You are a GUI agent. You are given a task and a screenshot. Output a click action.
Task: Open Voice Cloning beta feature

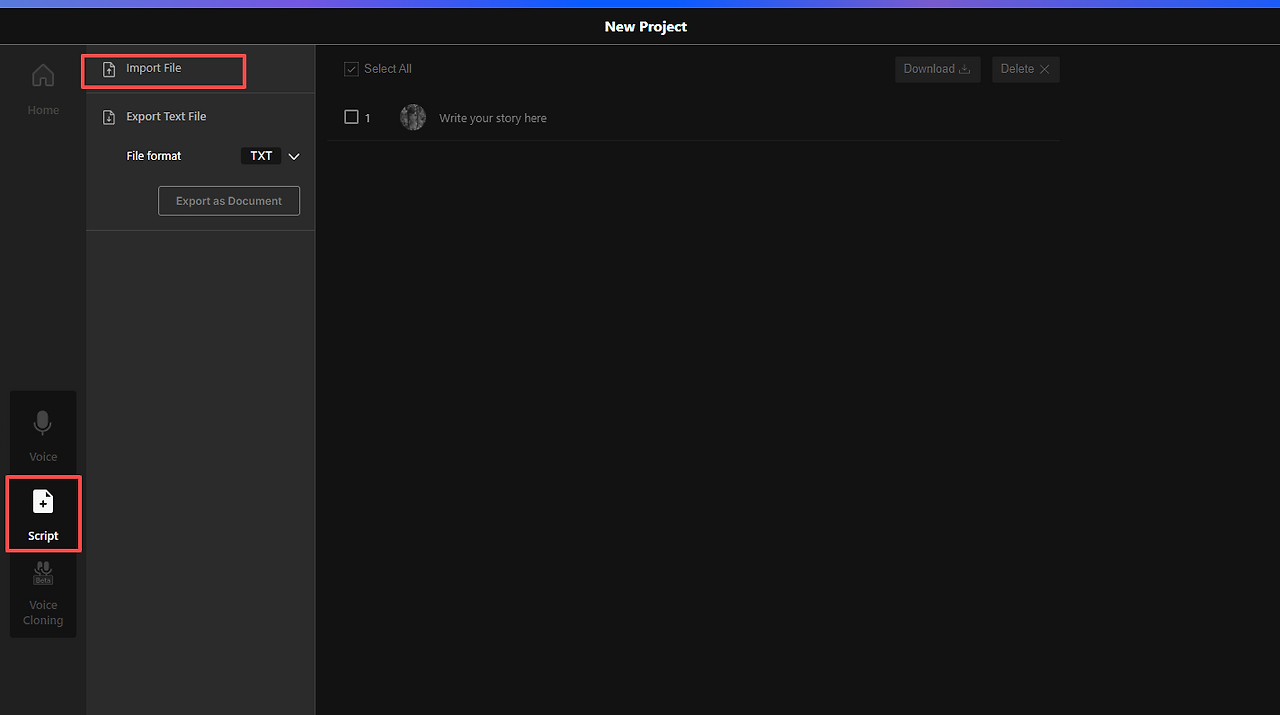coord(43,594)
